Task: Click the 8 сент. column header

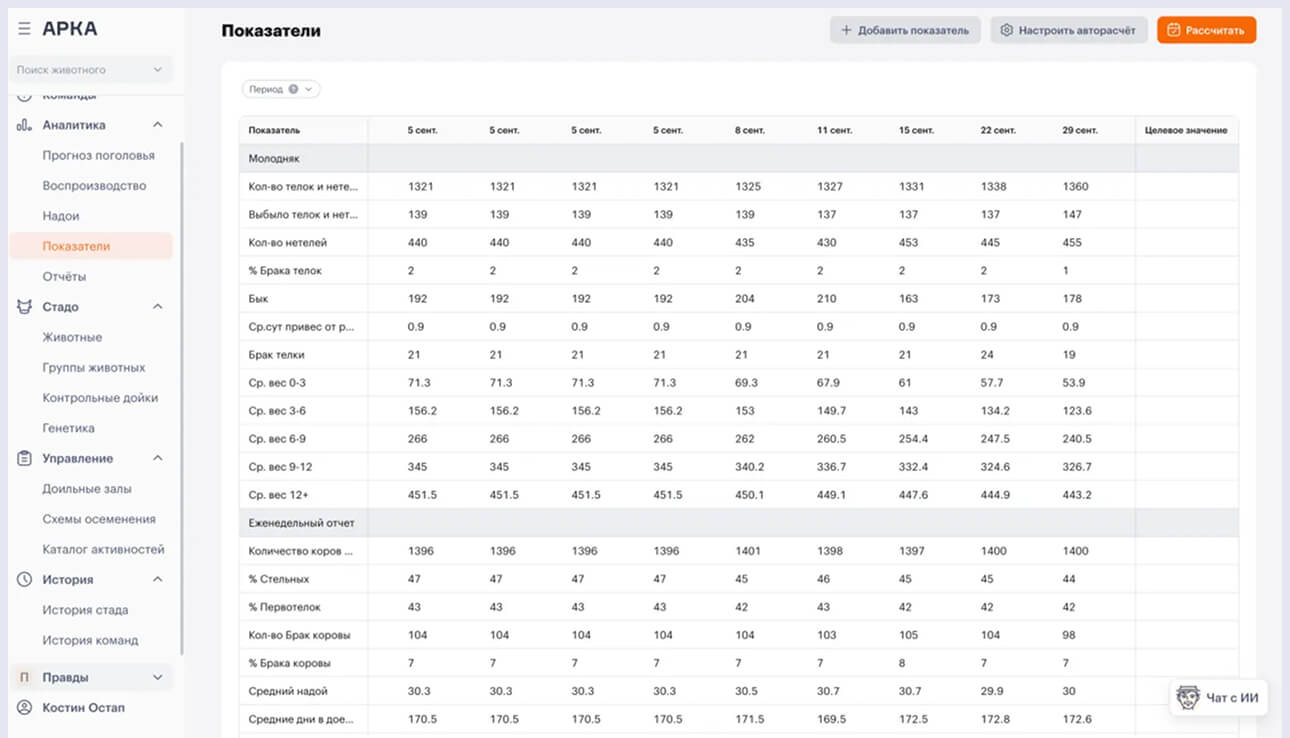Action: (x=749, y=130)
